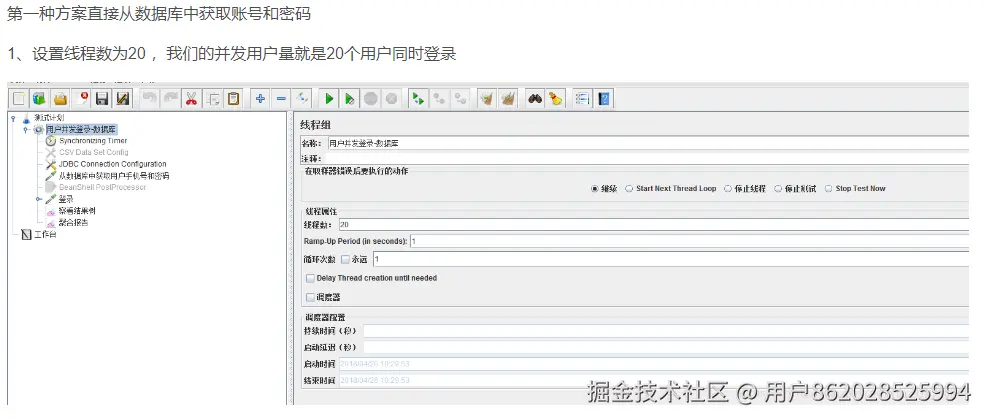Viewport: 985px width, 419px height.
Task: Click the Reset search brush icon
Action: [555, 99]
